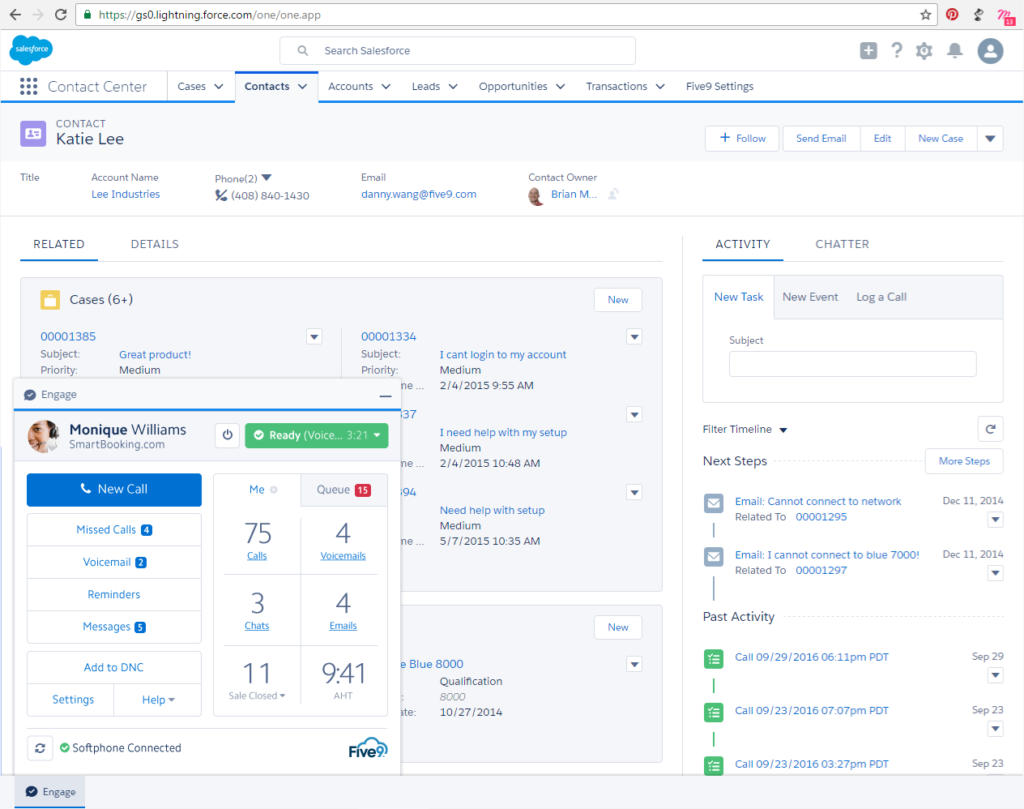Click the Softphone refresh icon in Engage
Image resolution: width=1024 pixels, height=809 pixels.
[x=40, y=747]
